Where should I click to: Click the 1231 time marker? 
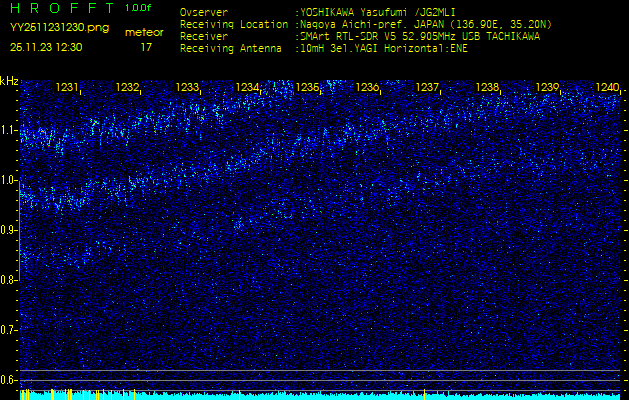[67, 88]
